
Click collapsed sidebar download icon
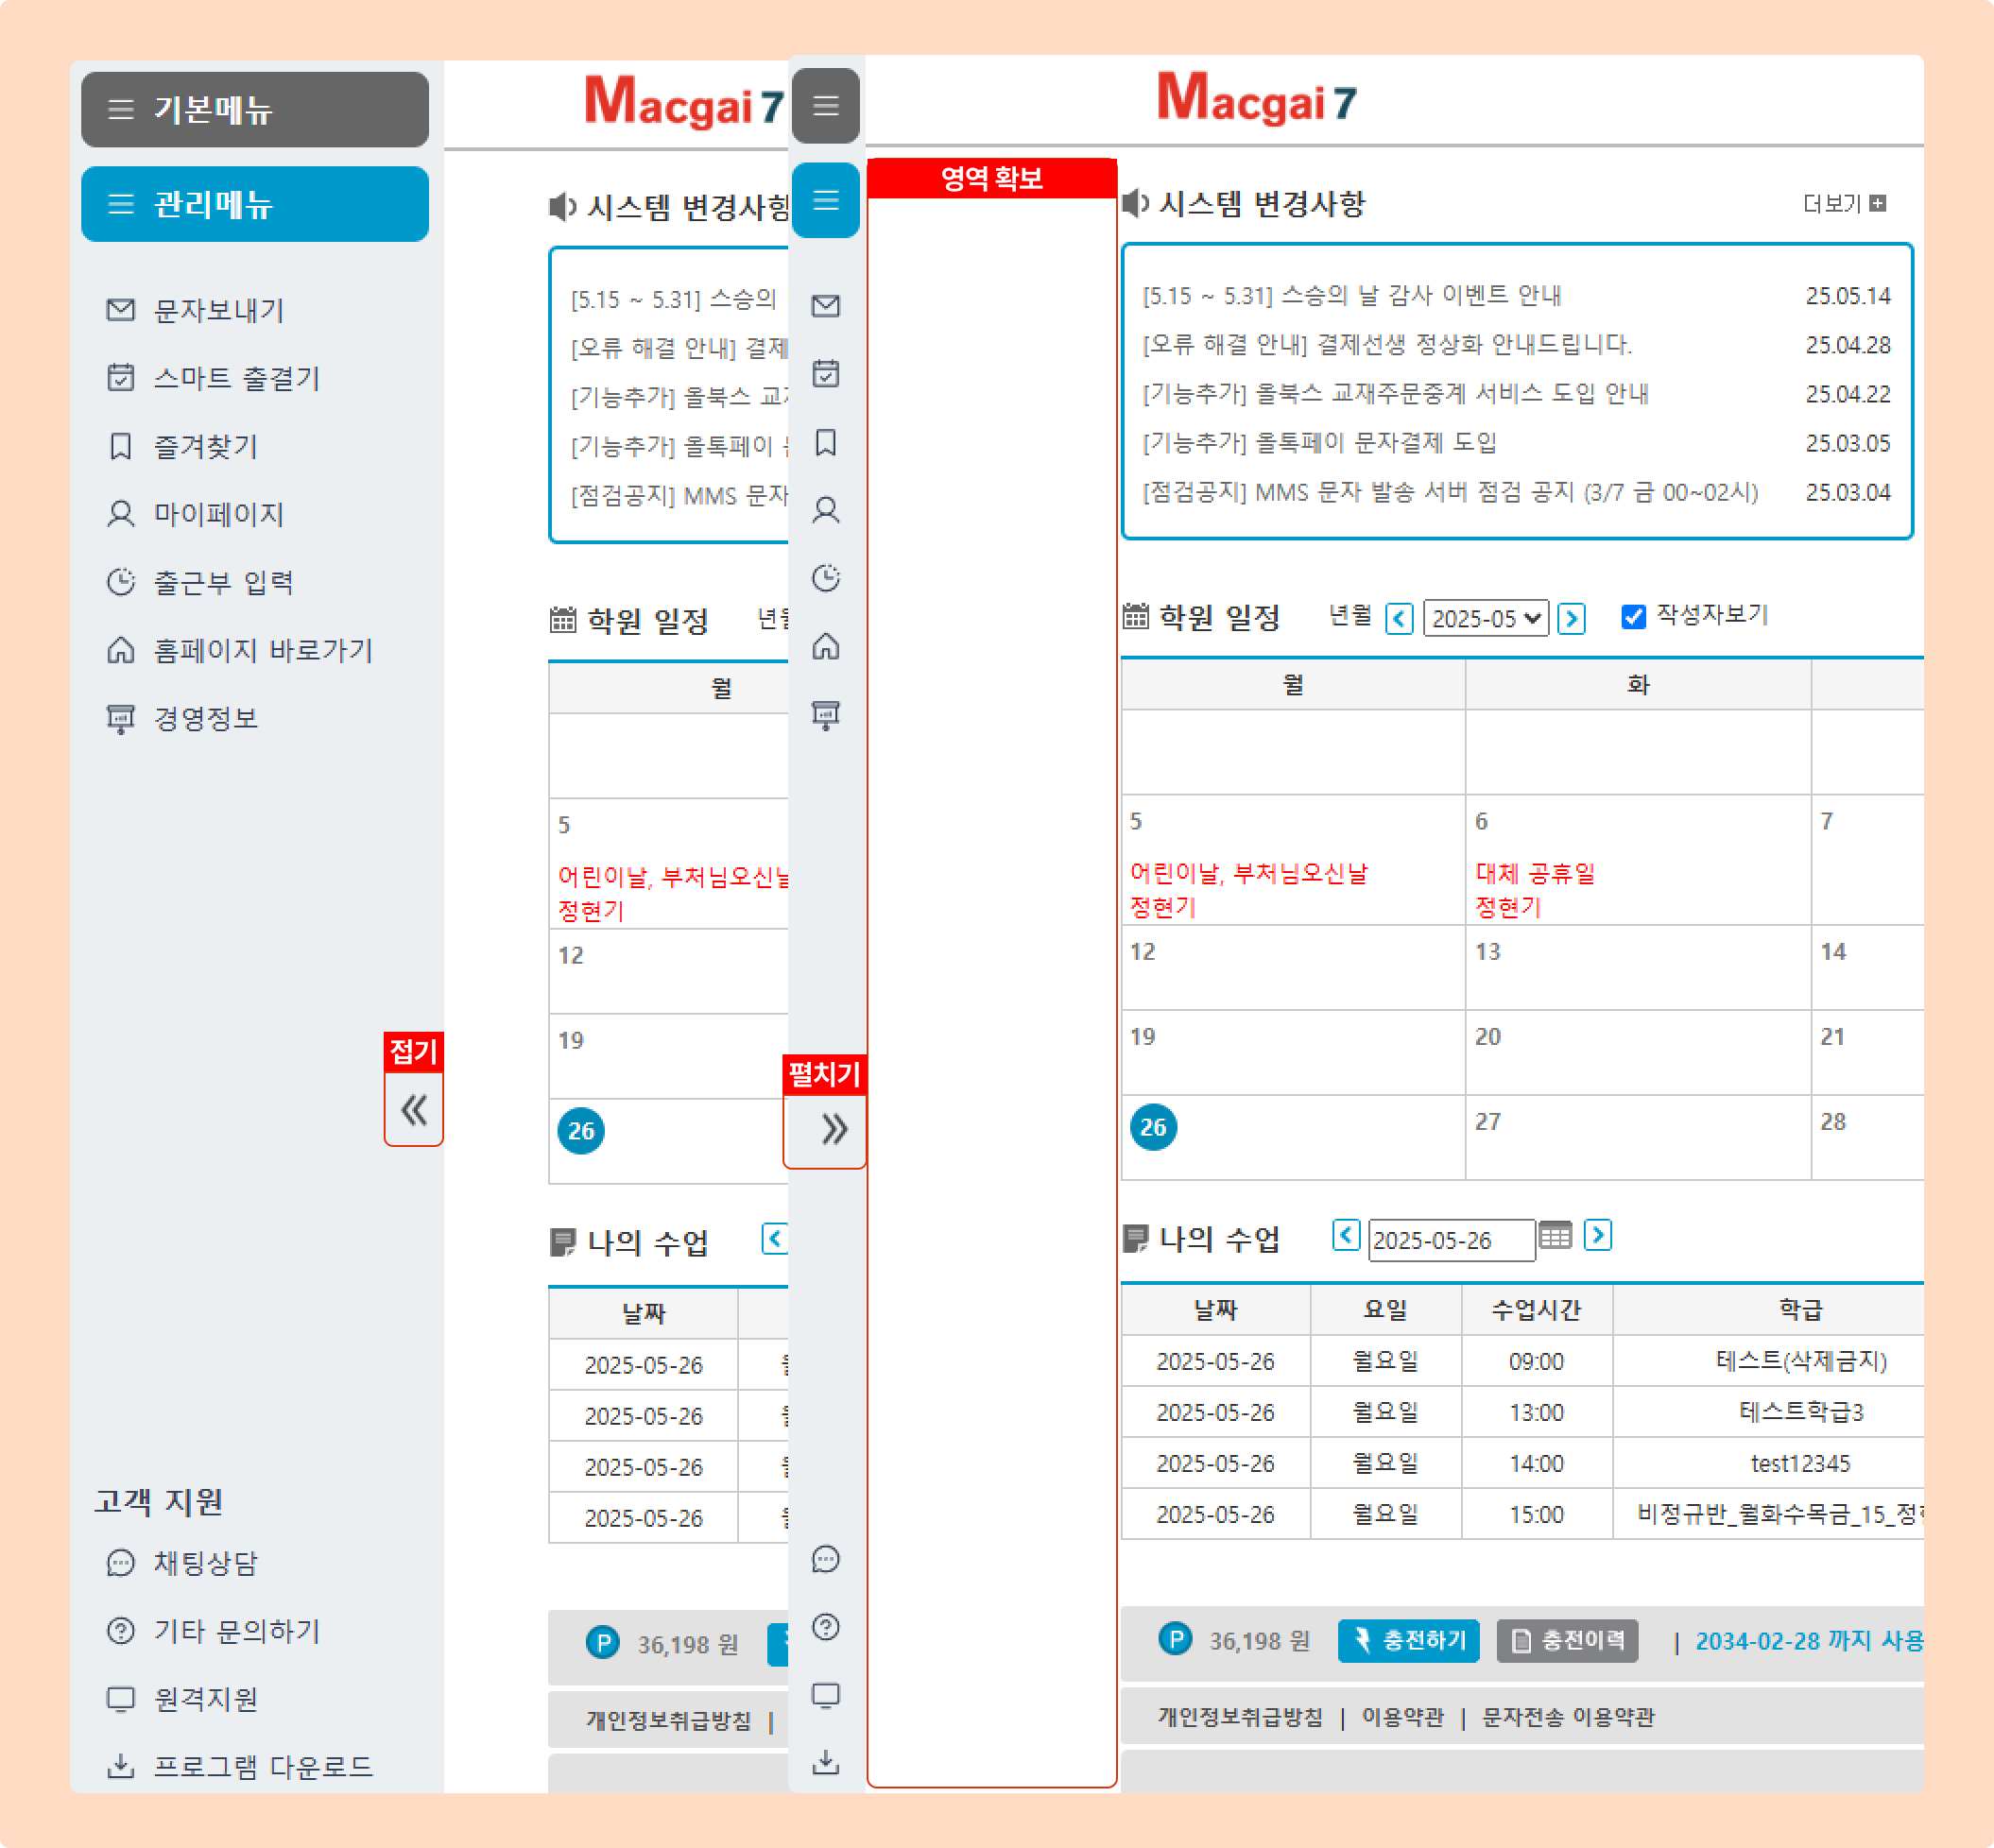(x=825, y=1762)
